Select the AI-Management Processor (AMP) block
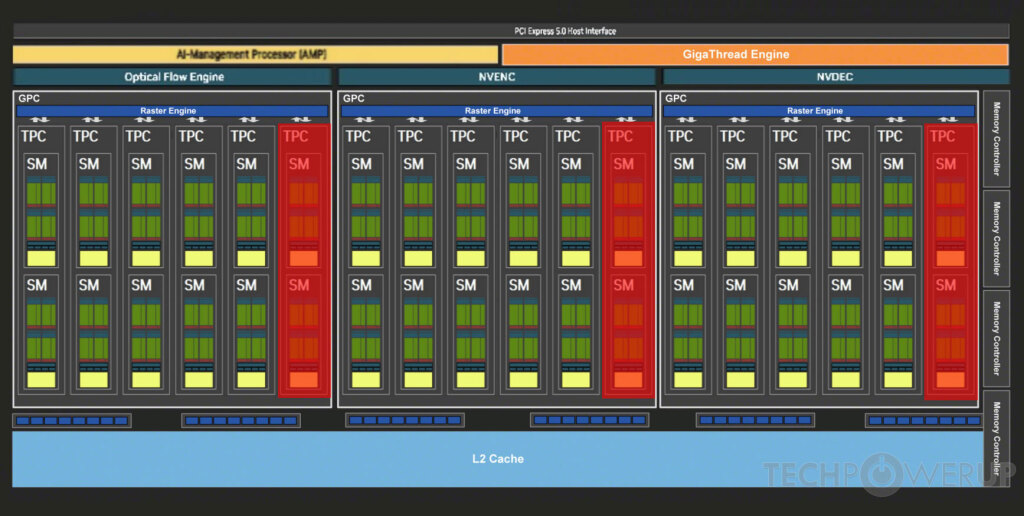1024x516 pixels. point(255,54)
